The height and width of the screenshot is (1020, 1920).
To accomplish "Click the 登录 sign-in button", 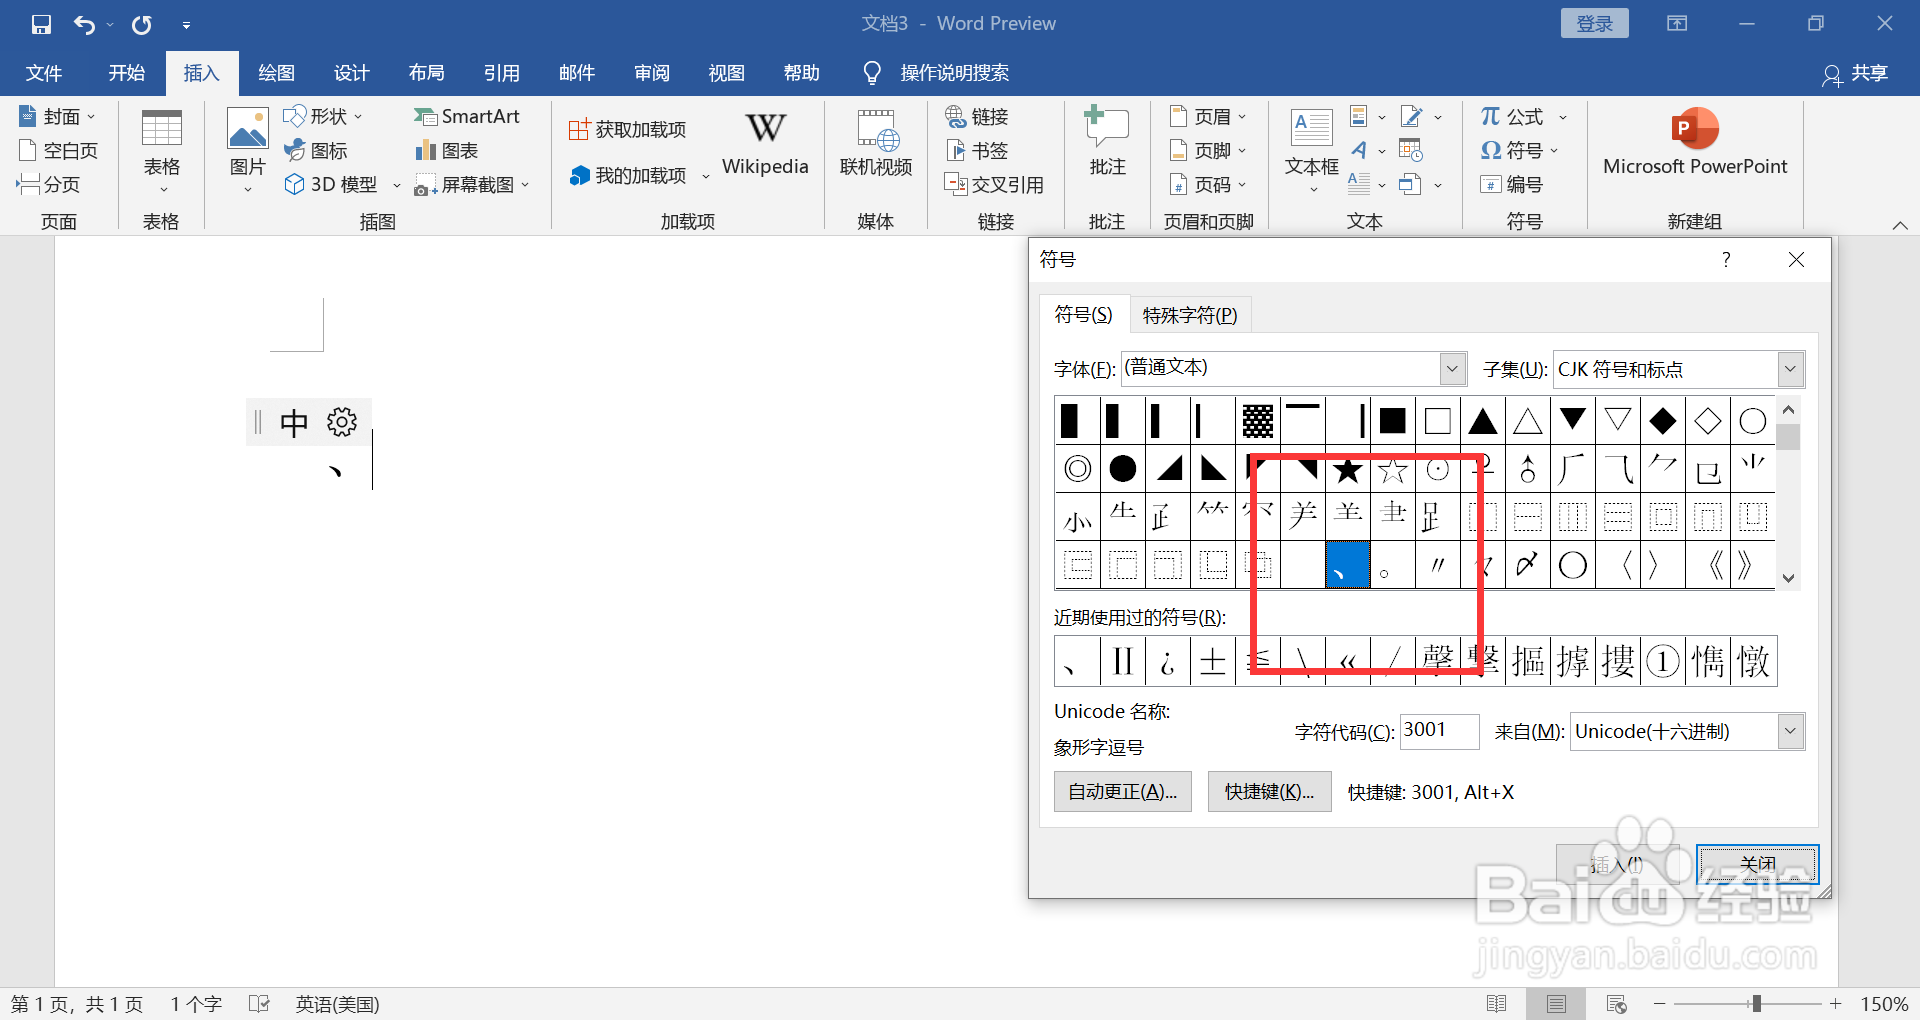I will (x=1594, y=24).
